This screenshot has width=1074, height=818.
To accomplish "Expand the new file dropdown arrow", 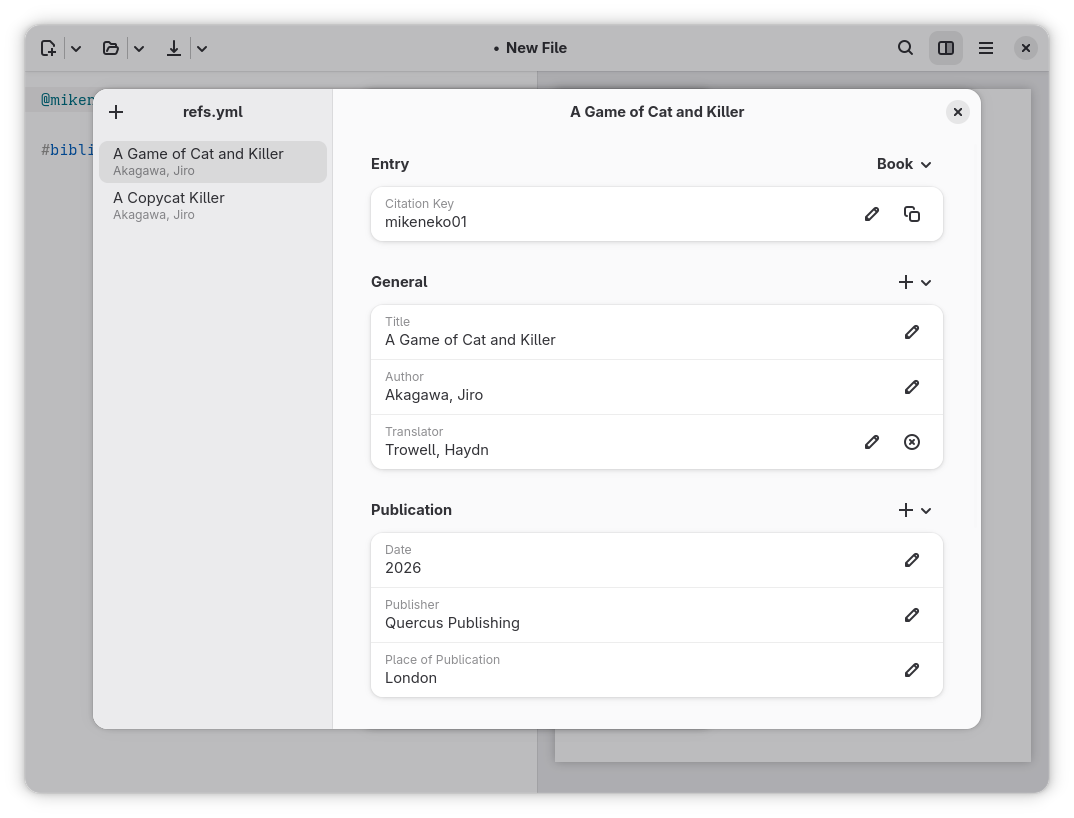I will click(x=76, y=49).
